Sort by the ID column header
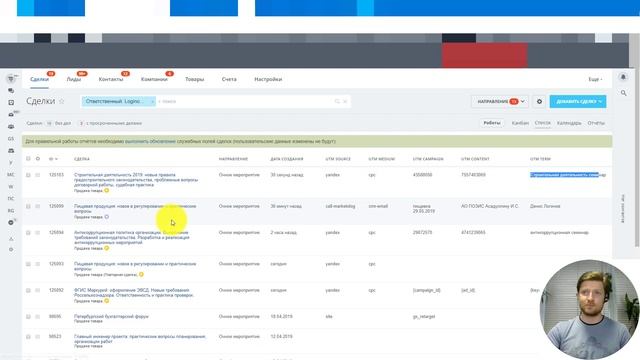 coord(53,159)
